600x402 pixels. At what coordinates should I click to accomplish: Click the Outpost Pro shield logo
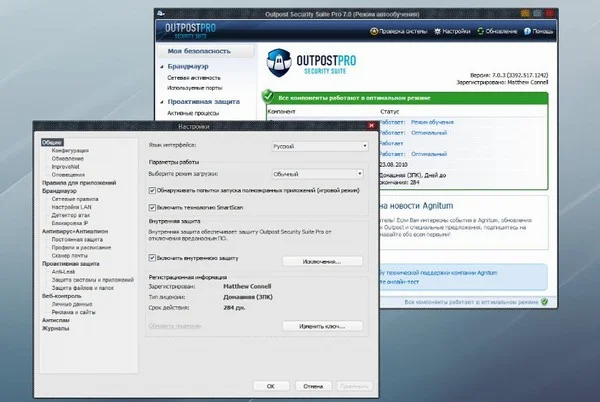coord(279,63)
